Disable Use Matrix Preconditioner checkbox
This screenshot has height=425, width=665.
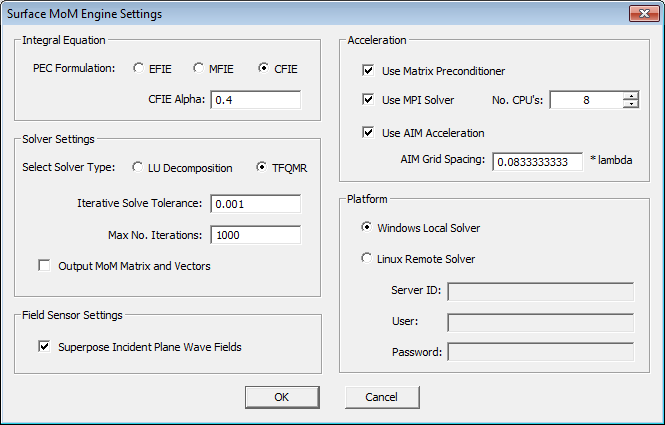coord(369,71)
